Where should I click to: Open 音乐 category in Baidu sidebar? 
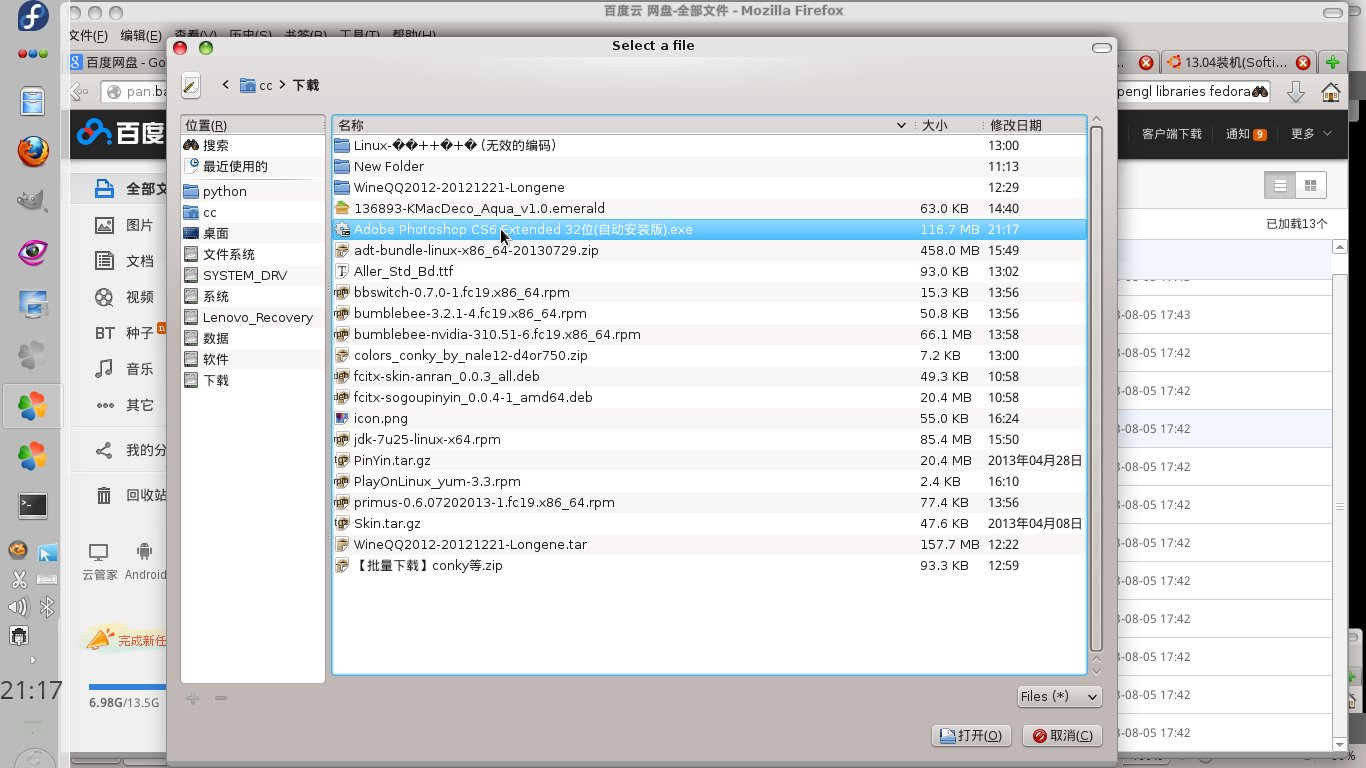coord(124,369)
